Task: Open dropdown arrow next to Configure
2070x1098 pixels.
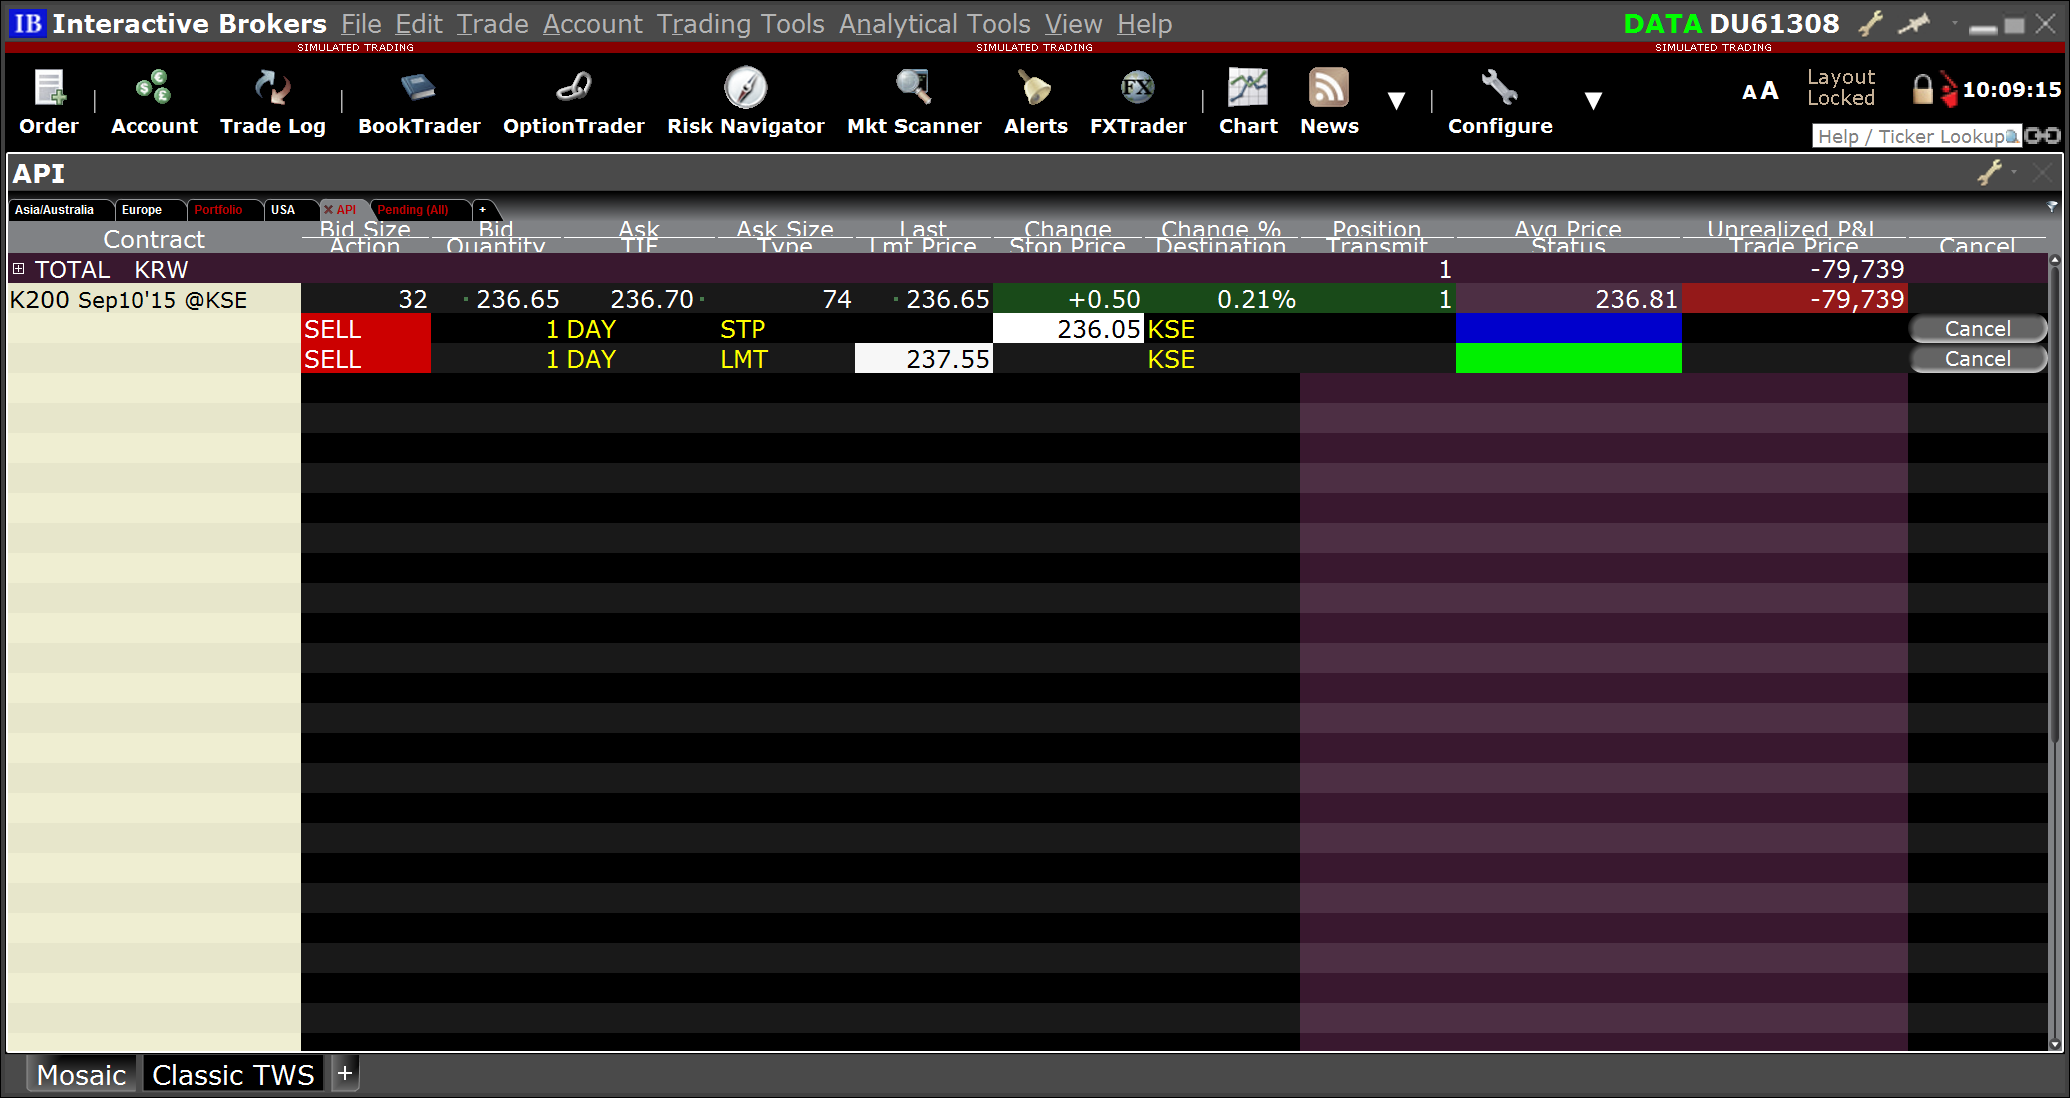Action: click(1593, 100)
